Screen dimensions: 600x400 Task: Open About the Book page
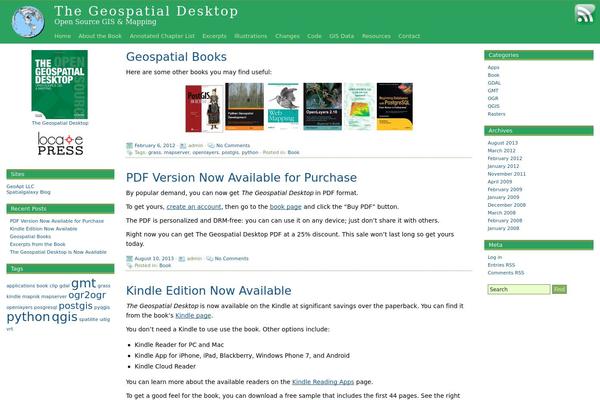pos(100,36)
